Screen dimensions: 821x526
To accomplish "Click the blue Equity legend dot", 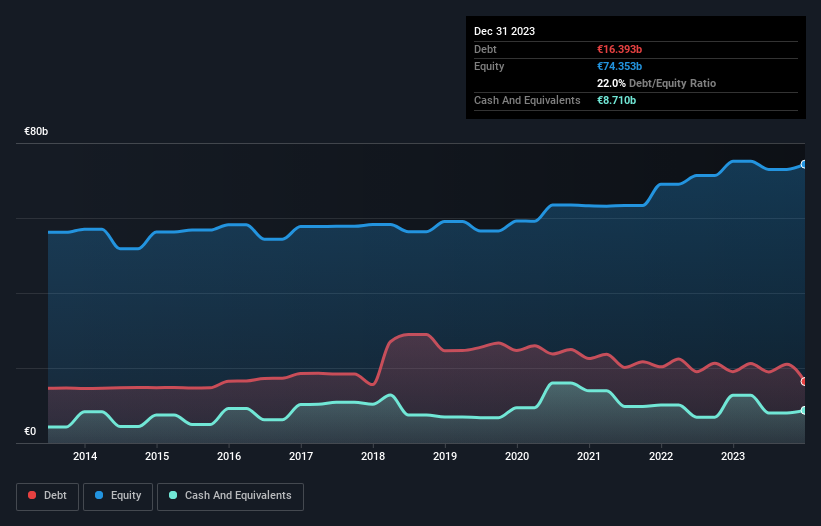I will pyautogui.click(x=99, y=495).
